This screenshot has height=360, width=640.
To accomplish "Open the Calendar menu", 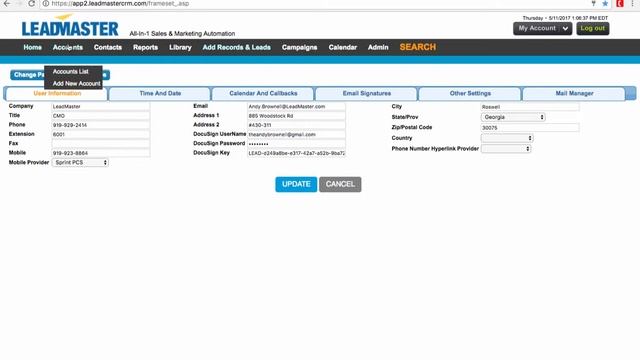I will click(343, 47).
